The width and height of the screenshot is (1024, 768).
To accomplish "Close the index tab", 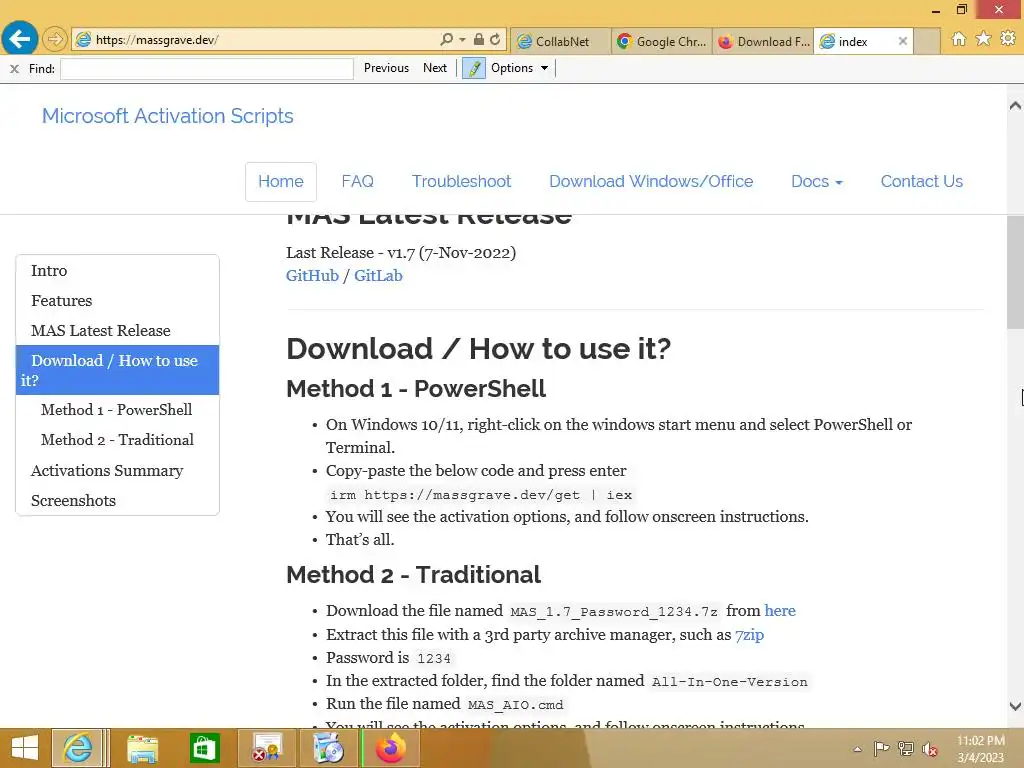I will click(x=903, y=41).
